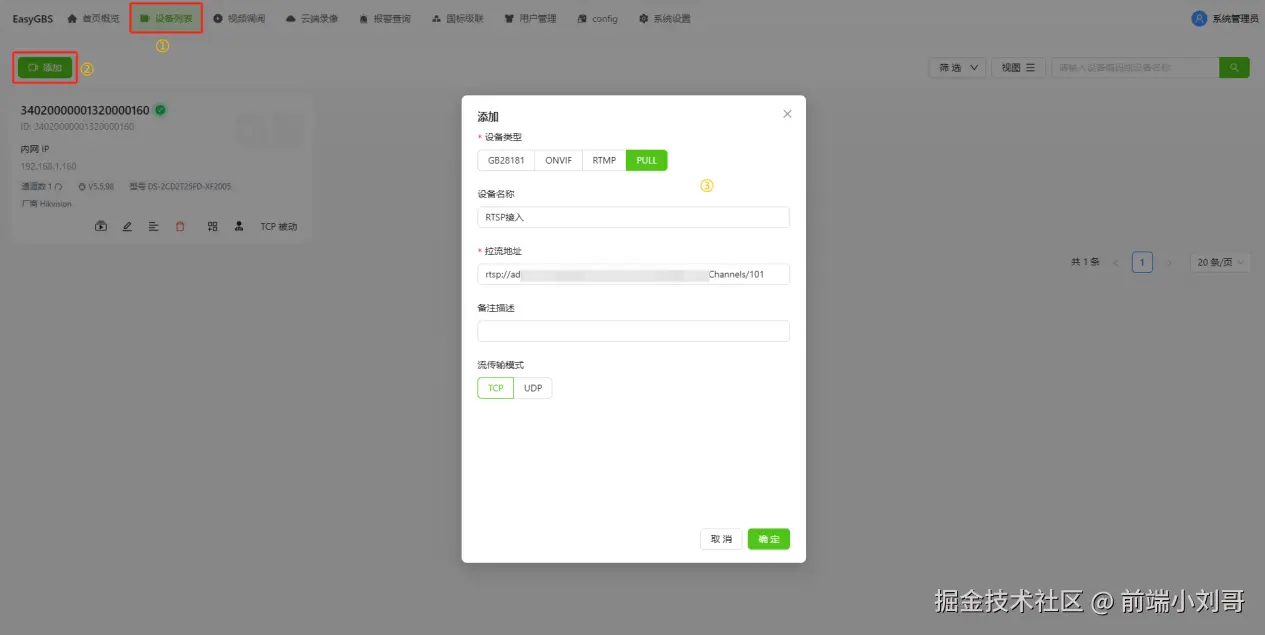Select GB28181 device type

(x=506, y=160)
